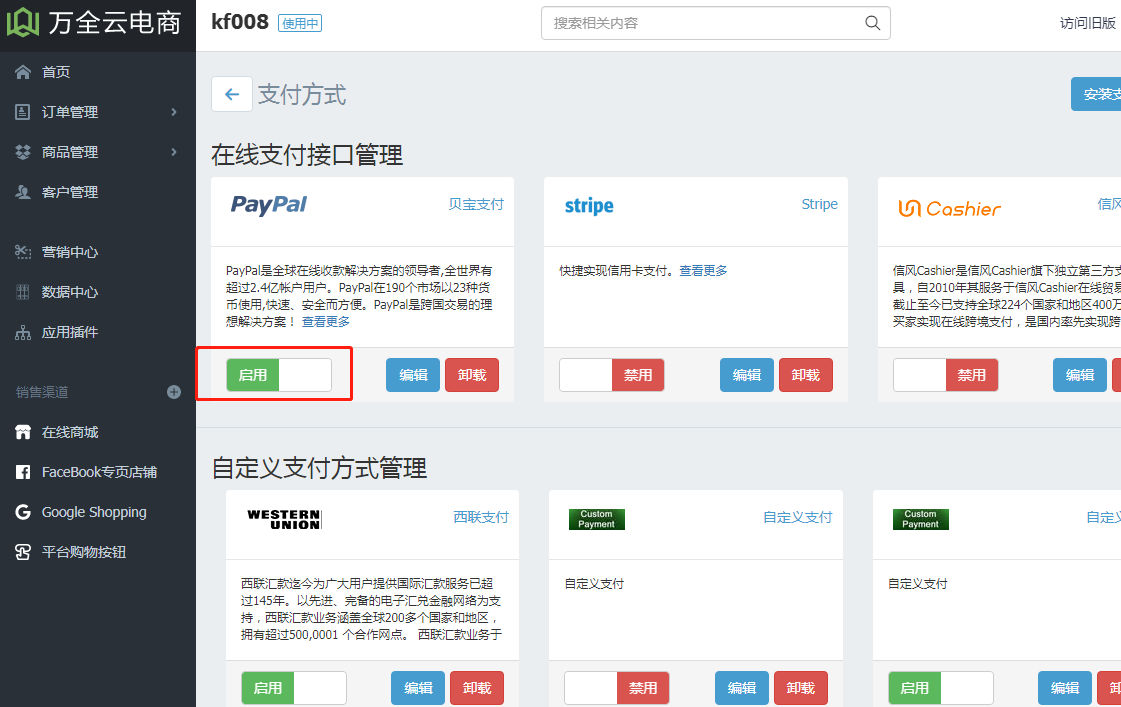The width and height of the screenshot is (1121, 707).
Task: Select the 客户管理 customer management icon
Action: pos(23,191)
